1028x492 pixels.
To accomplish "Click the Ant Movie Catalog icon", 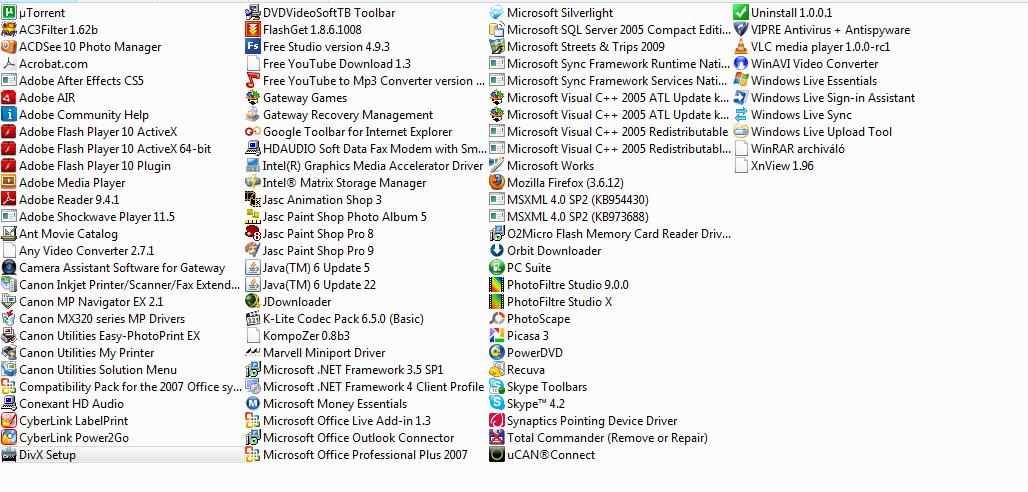I will (x=9, y=234).
